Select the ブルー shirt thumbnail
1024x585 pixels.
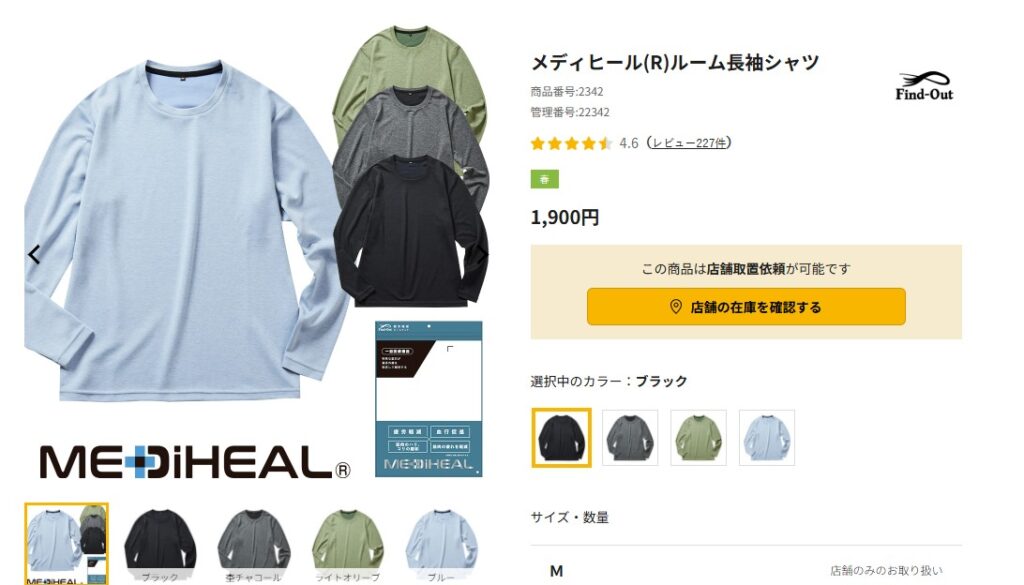(441, 544)
